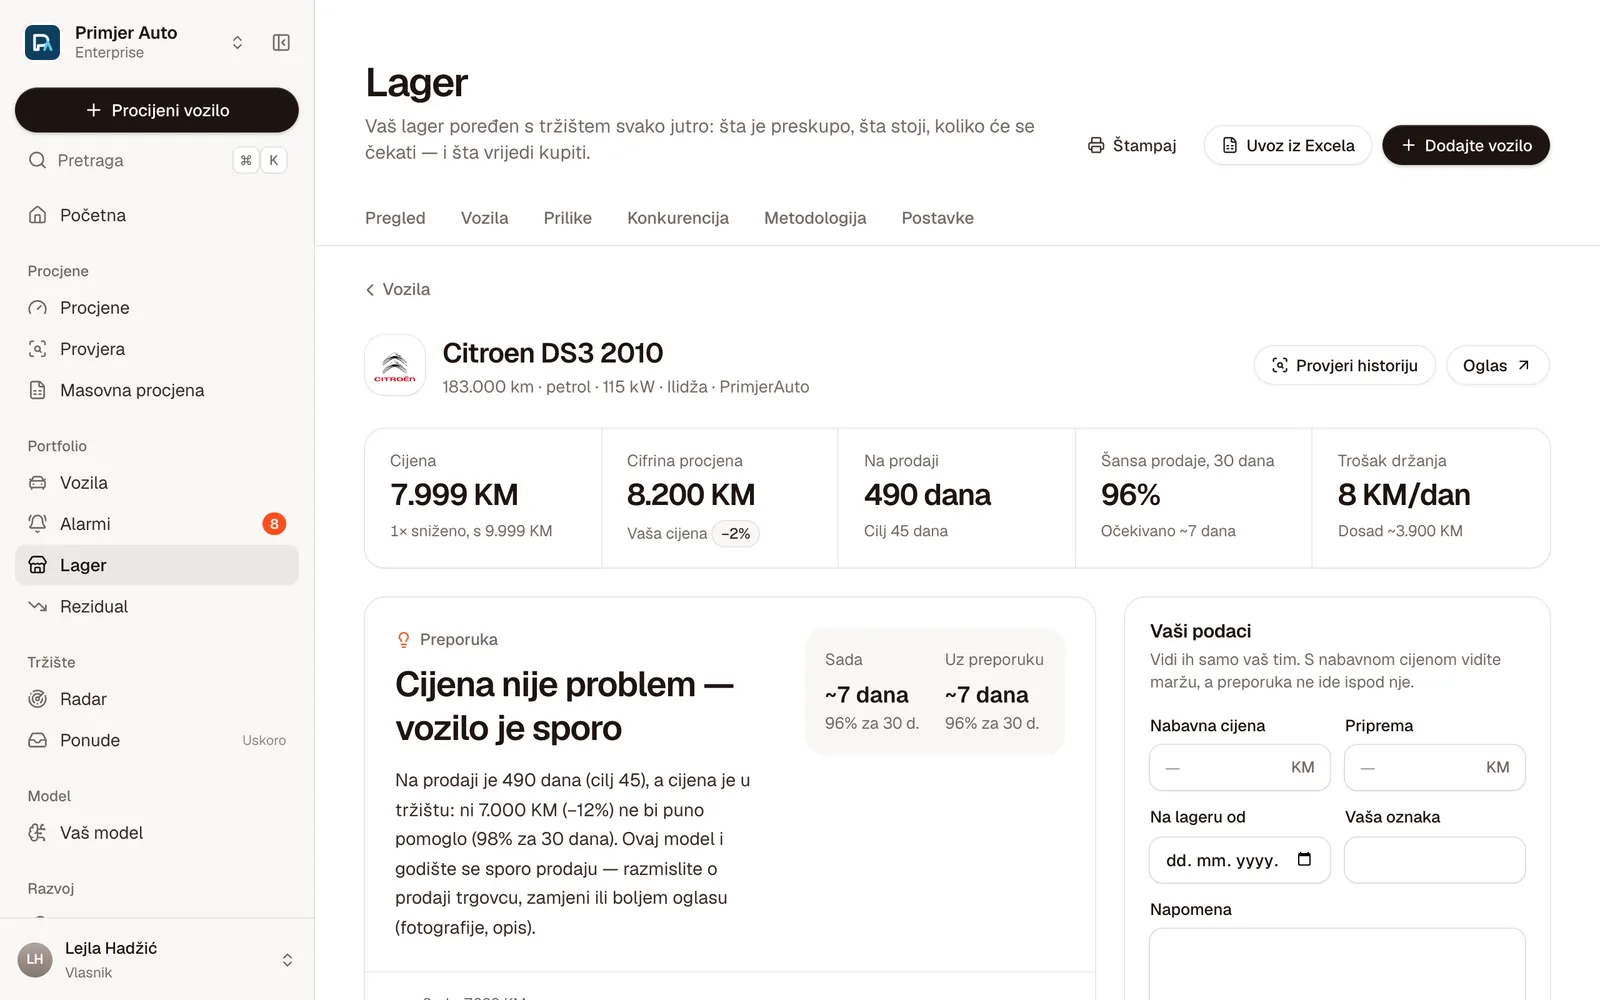Open the Postavke tab
Viewport: 1600px width, 1000px height.
point(938,218)
